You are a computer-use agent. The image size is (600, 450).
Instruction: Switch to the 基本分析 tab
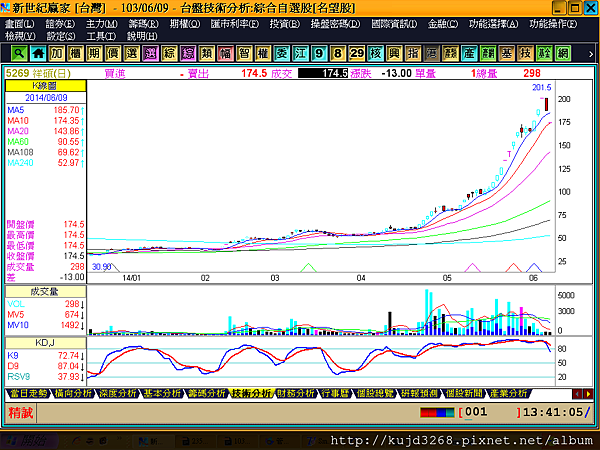point(162,393)
